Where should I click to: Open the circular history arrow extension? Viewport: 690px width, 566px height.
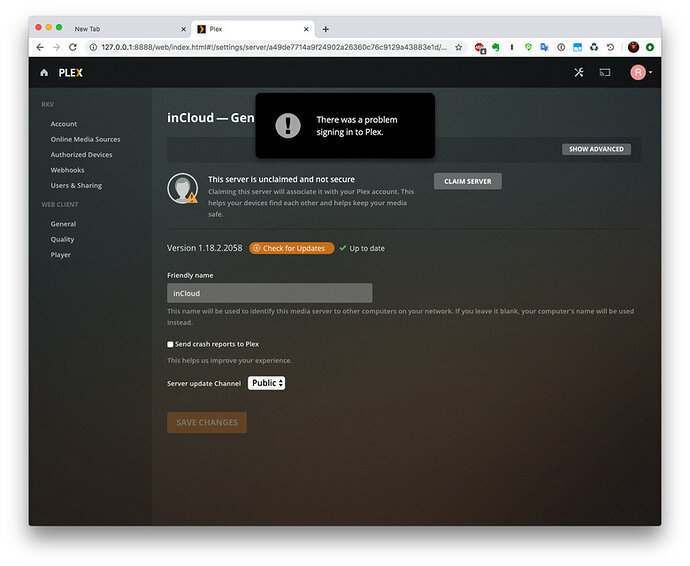(610, 47)
